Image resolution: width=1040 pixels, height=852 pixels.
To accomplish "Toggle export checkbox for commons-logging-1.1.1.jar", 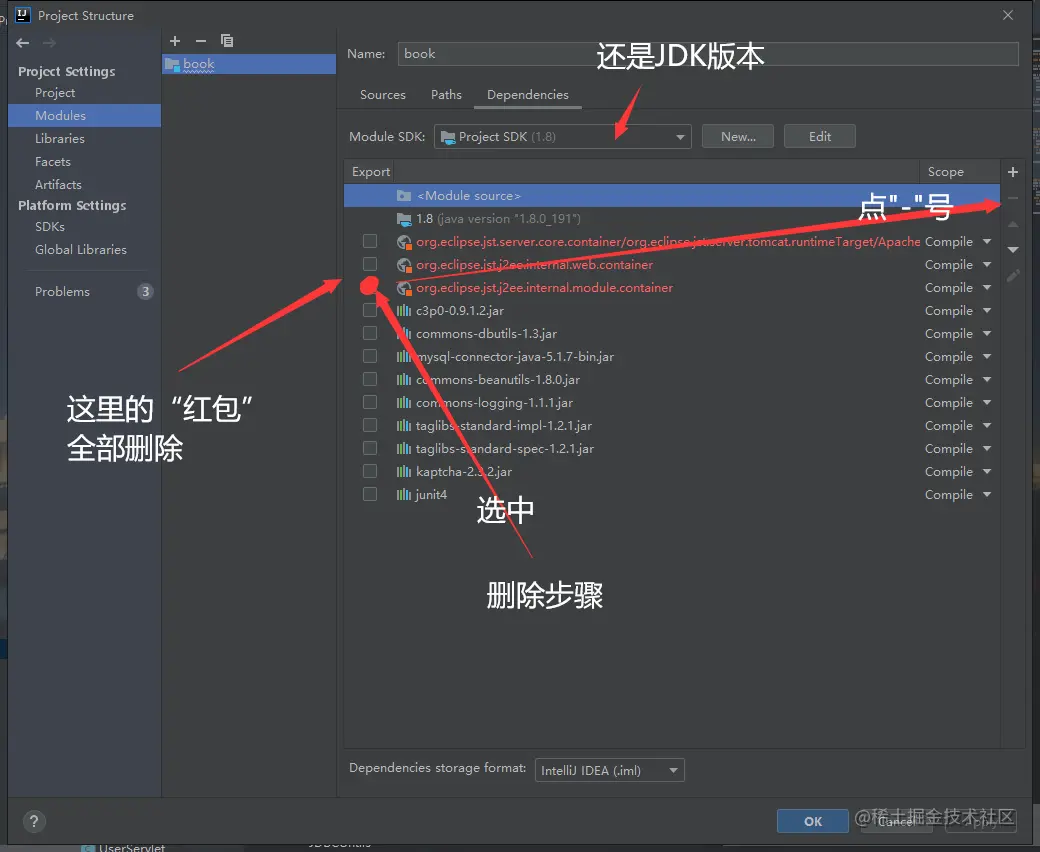I will pyautogui.click(x=370, y=402).
